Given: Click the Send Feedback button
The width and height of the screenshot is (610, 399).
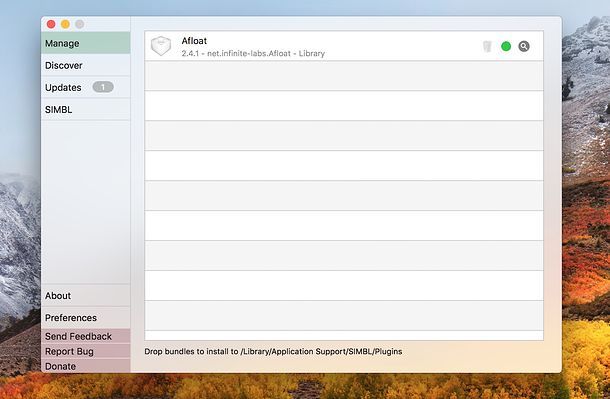Looking at the screenshot, I should 86,336.
